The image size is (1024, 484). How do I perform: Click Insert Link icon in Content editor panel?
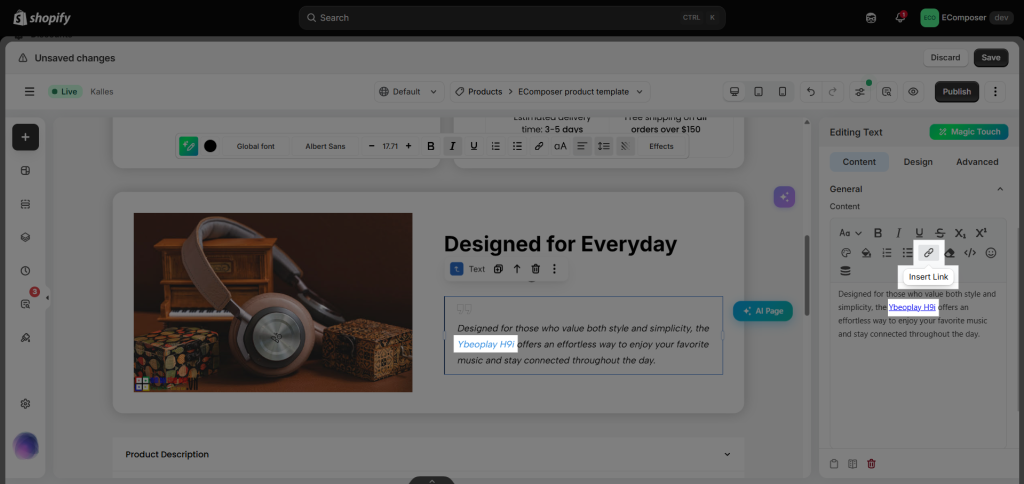click(928, 253)
